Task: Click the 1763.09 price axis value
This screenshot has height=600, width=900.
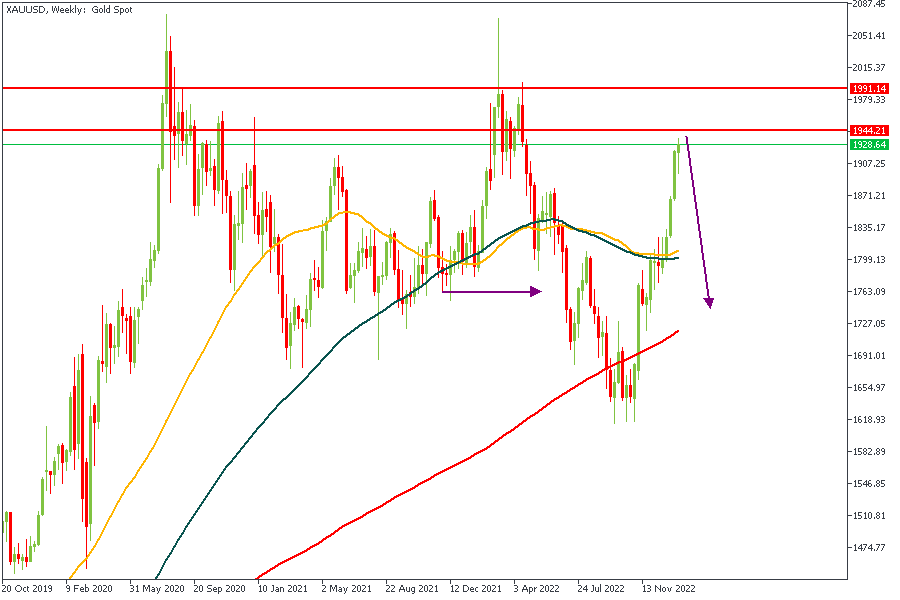Action: click(868, 292)
